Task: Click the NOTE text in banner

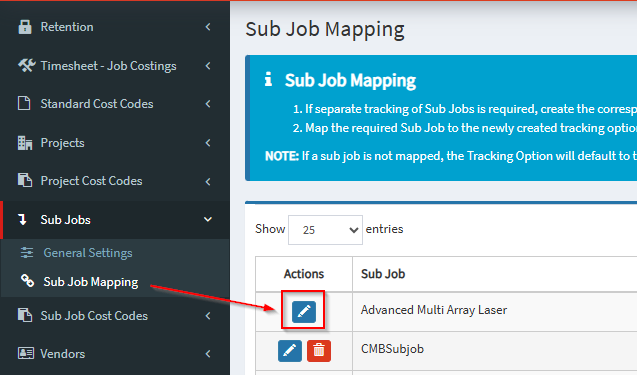Action: coord(282,156)
